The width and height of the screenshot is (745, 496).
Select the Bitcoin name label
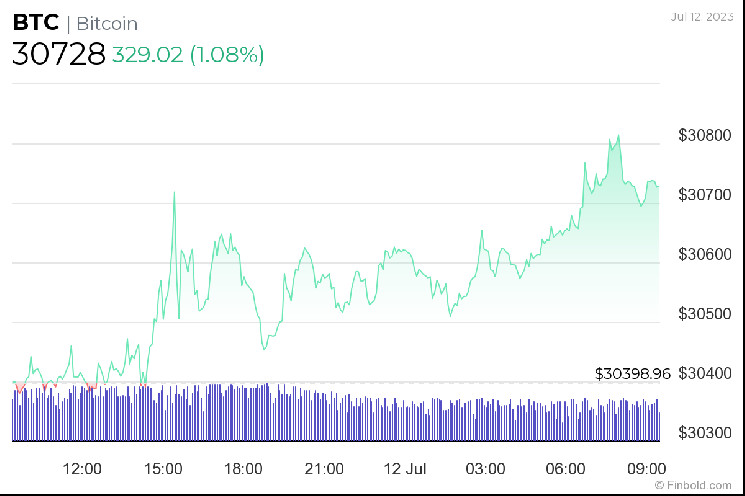click(107, 23)
